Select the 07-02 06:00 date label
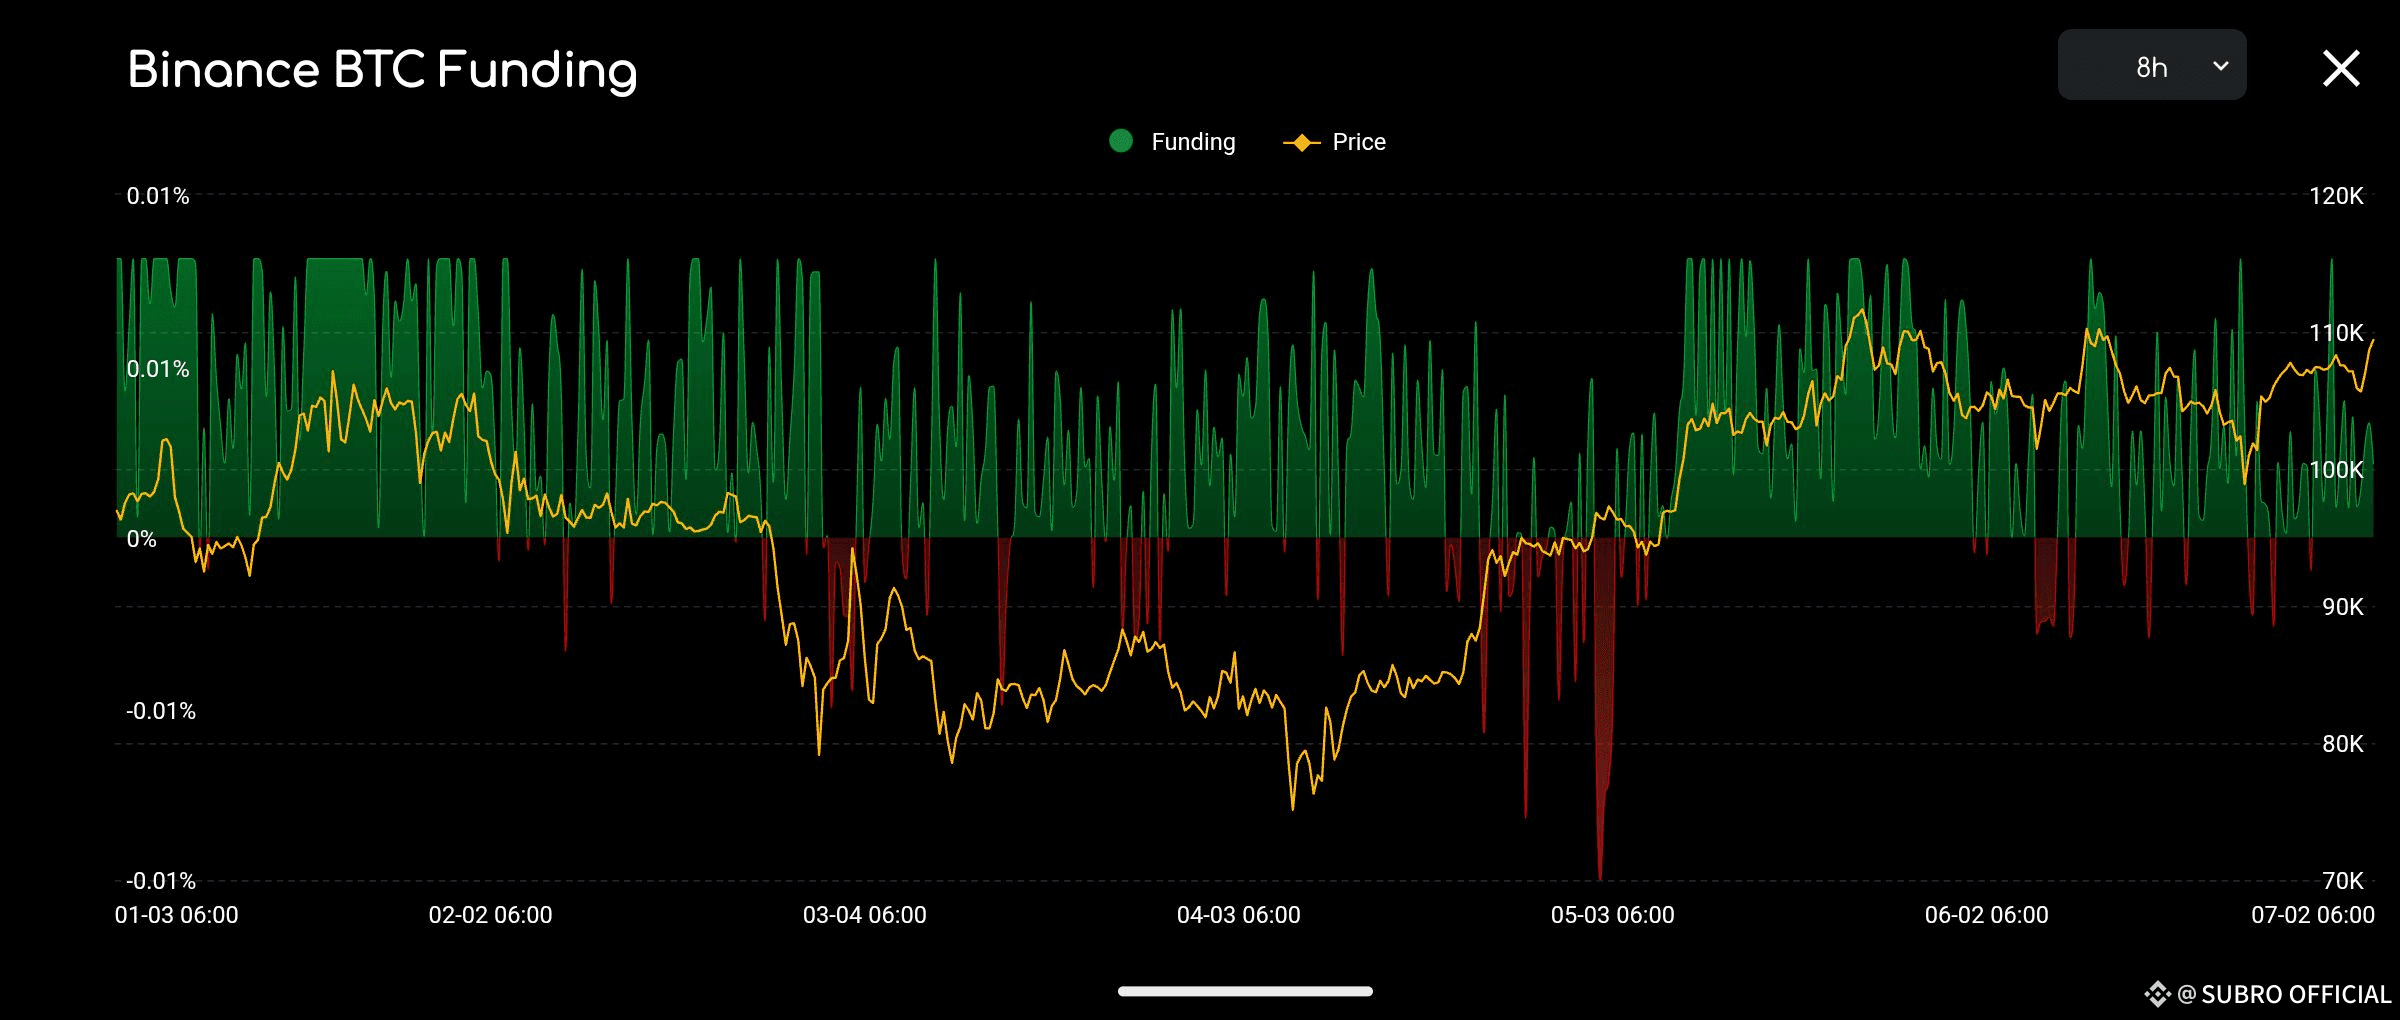 coord(2313,915)
